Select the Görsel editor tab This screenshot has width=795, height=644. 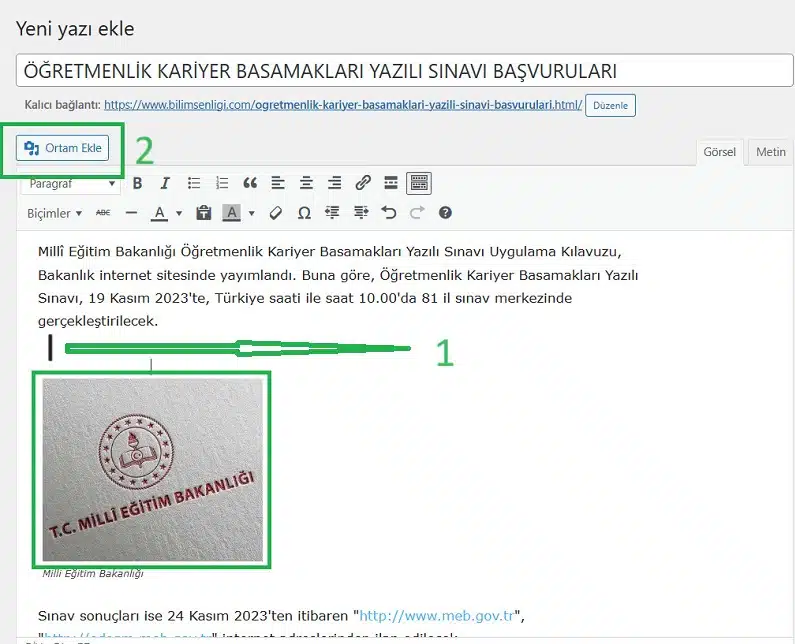tap(719, 152)
